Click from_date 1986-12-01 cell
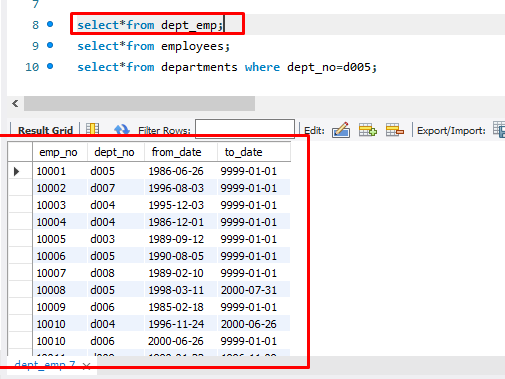Image resolution: width=505 pixels, height=379 pixels. [x=181, y=222]
